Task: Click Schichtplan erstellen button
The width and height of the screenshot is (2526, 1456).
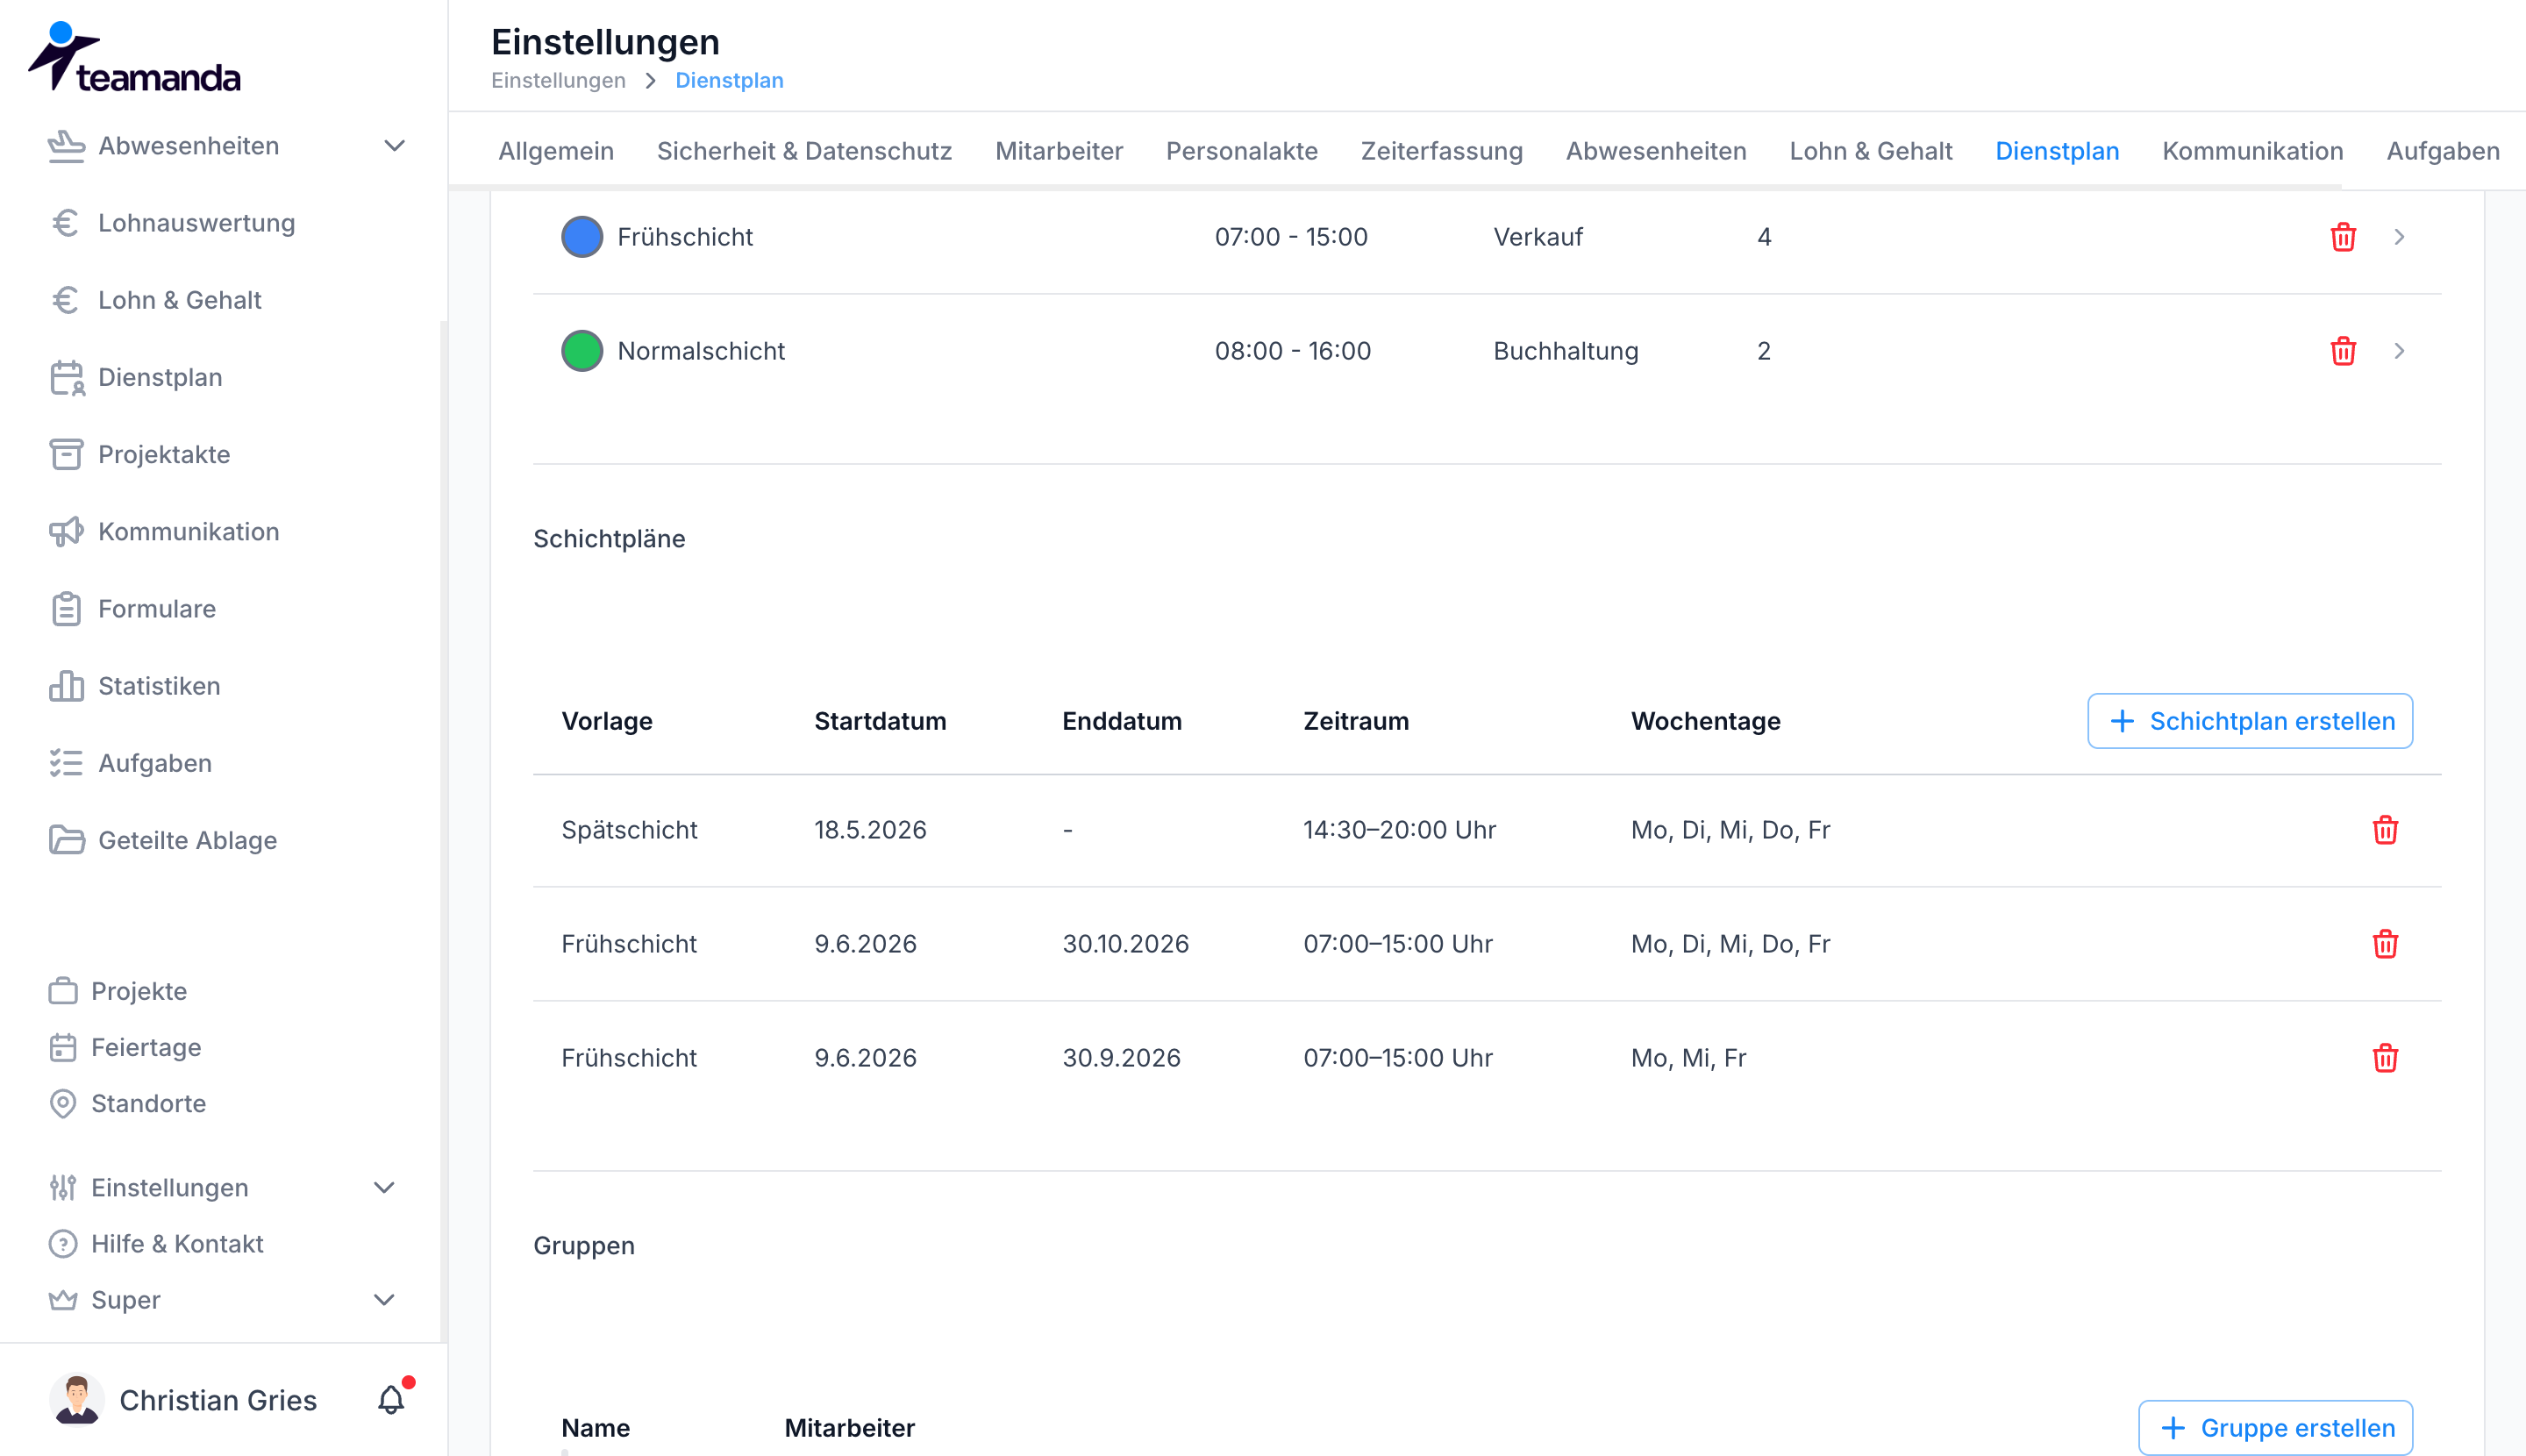Action: (x=2250, y=721)
